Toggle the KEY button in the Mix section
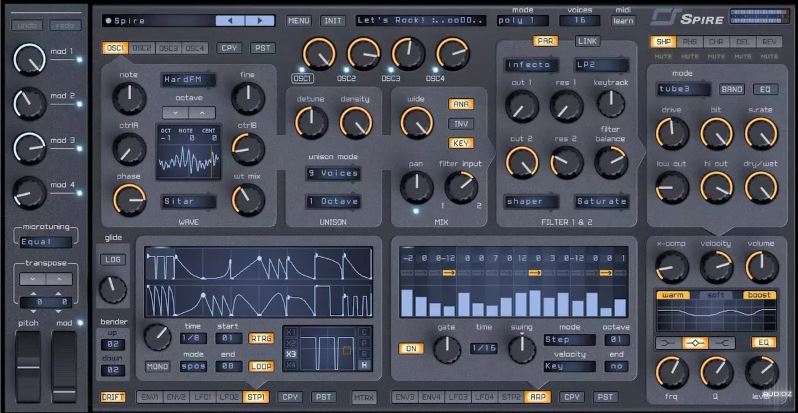Image resolution: width=798 pixels, height=413 pixels. (461, 143)
